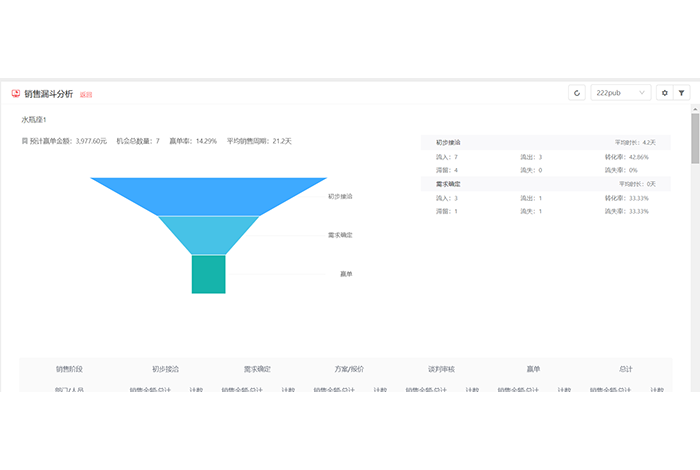The width and height of the screenshot is (700, 470).
Task: Click the 需求确定 funnel chart label
Action: [x=340, y=235]
